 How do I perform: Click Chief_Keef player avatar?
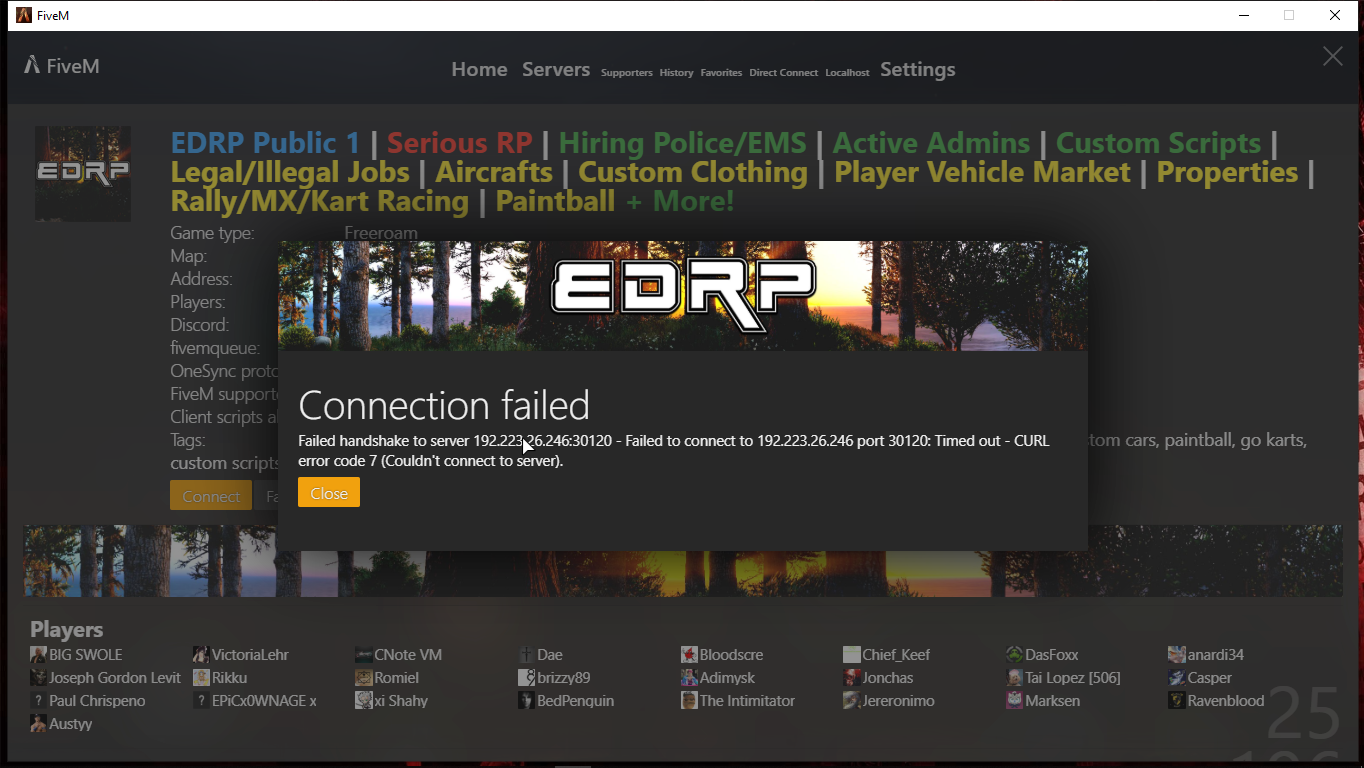pos(852,655)
